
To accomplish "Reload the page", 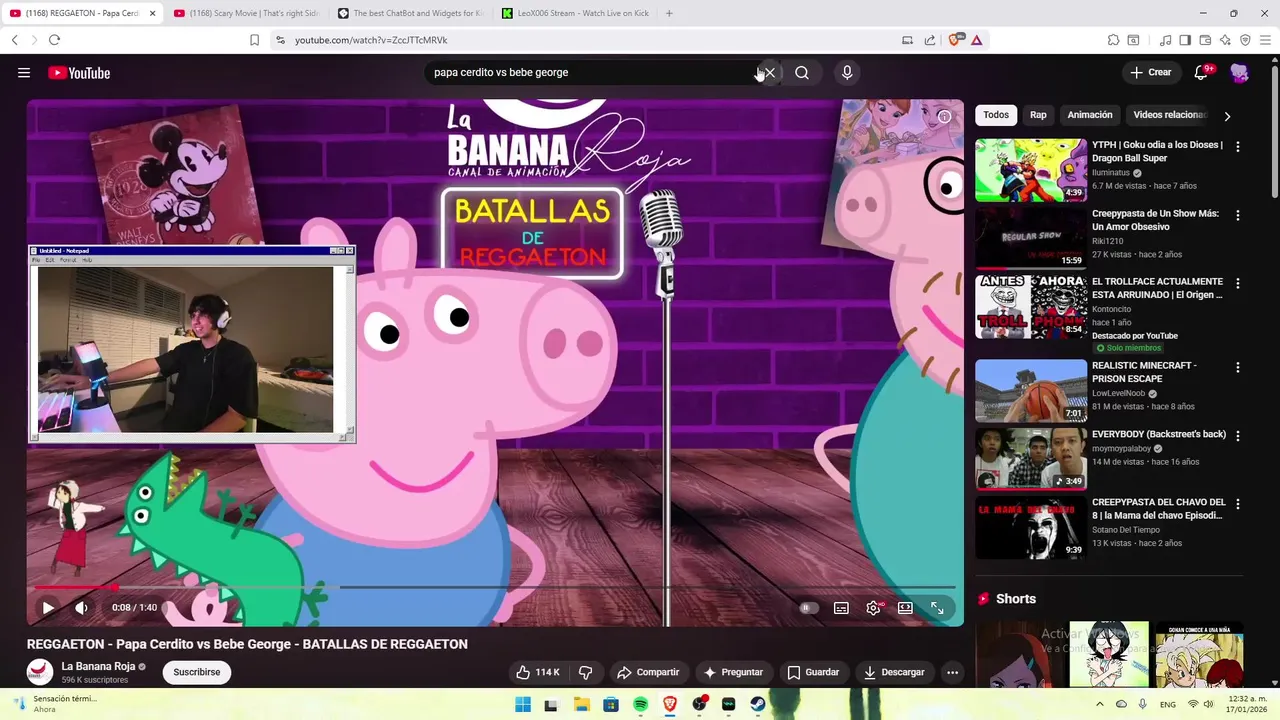I will (54, 40).
